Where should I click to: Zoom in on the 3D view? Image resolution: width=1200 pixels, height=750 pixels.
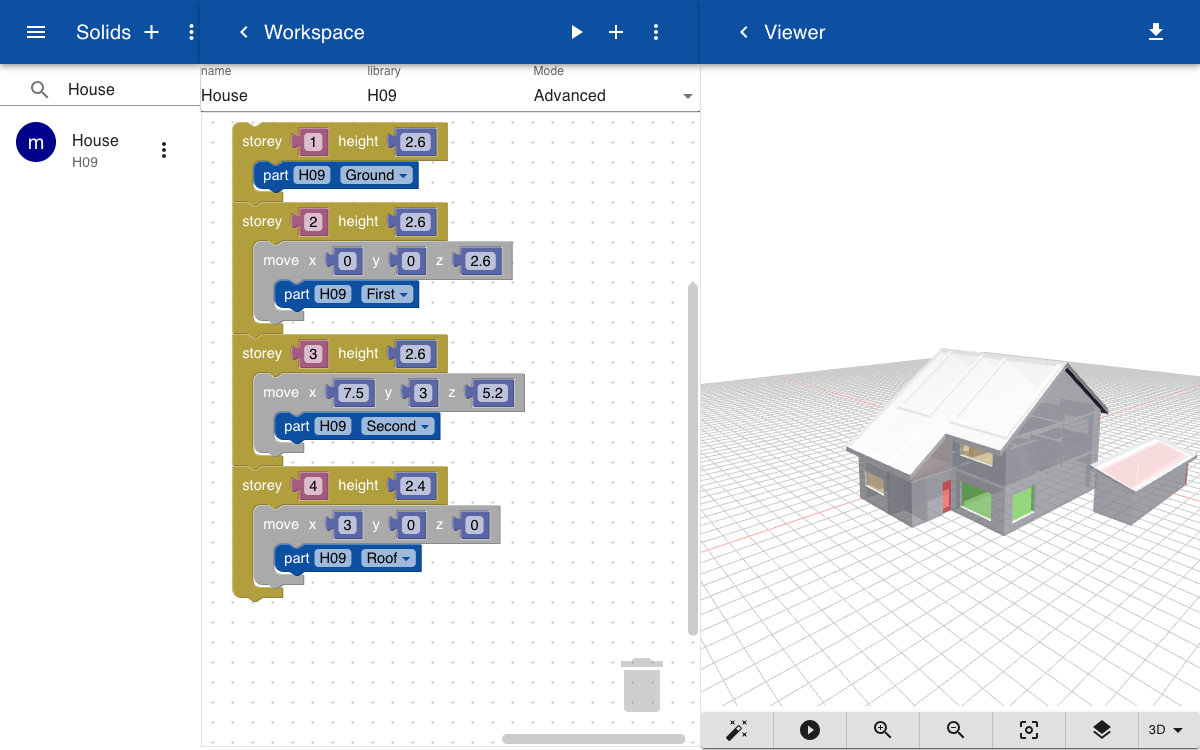(883, 730)
